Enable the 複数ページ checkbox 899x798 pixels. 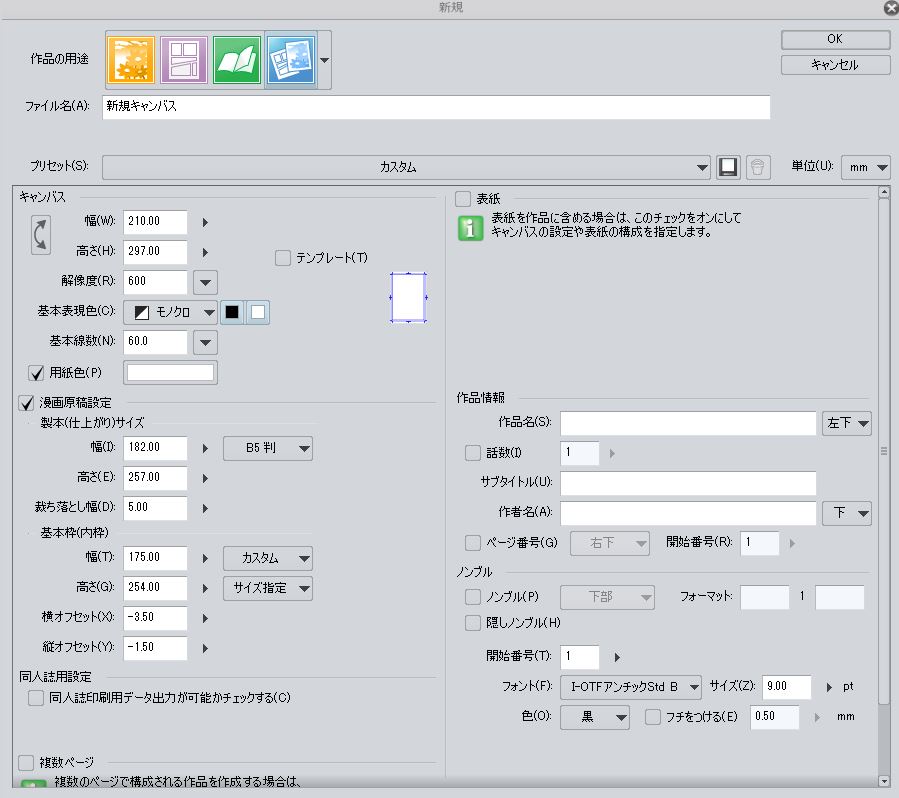pyautogui.click(x=26, y=763)
